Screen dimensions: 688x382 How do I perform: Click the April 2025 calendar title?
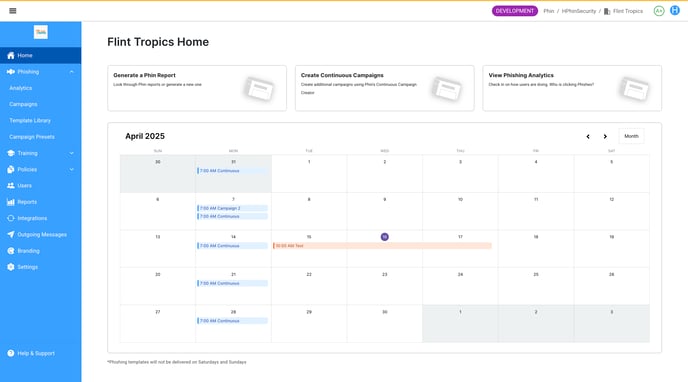click(145, 136)
